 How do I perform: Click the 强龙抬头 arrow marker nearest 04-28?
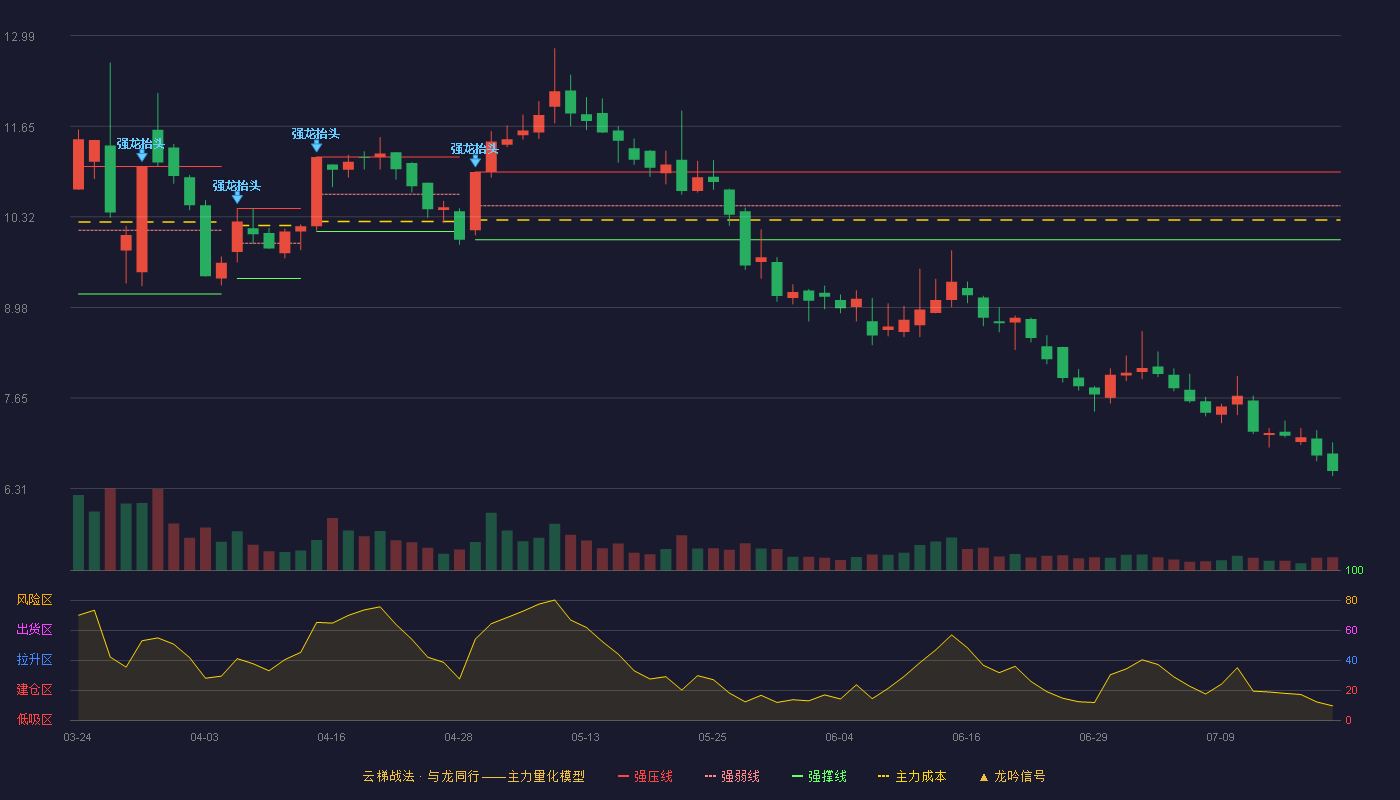pyautogui.click(x=475, y=161)
